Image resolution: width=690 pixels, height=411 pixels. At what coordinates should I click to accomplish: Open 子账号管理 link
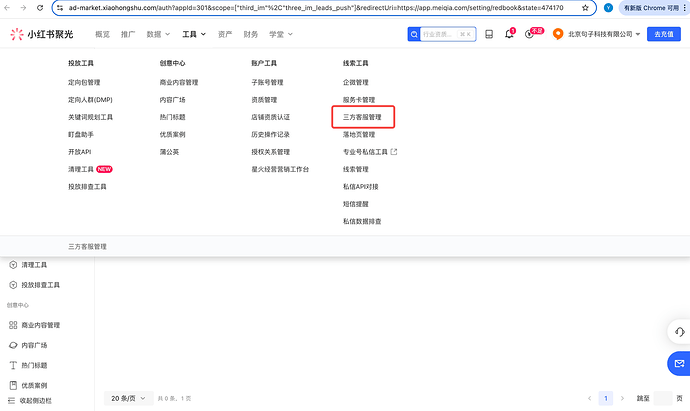267,82
